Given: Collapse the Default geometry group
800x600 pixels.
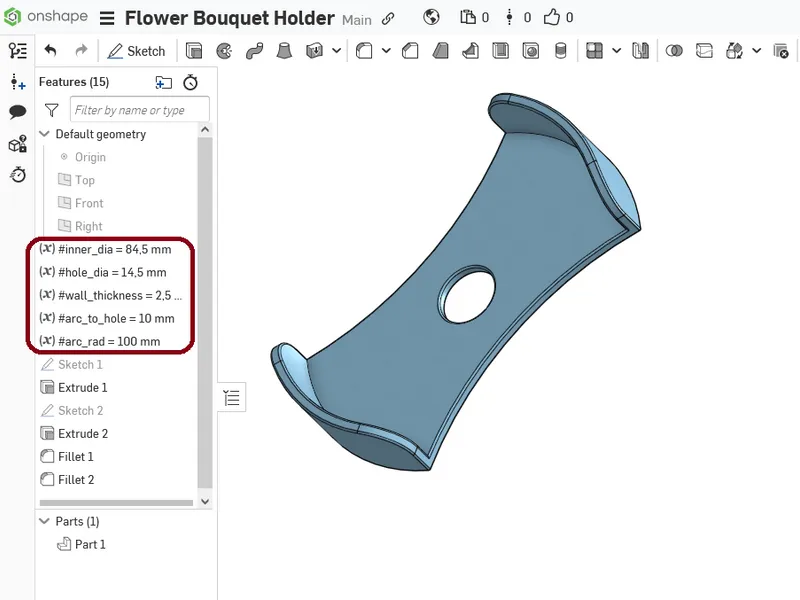Looking at the screenshot, I should (45, 134).
